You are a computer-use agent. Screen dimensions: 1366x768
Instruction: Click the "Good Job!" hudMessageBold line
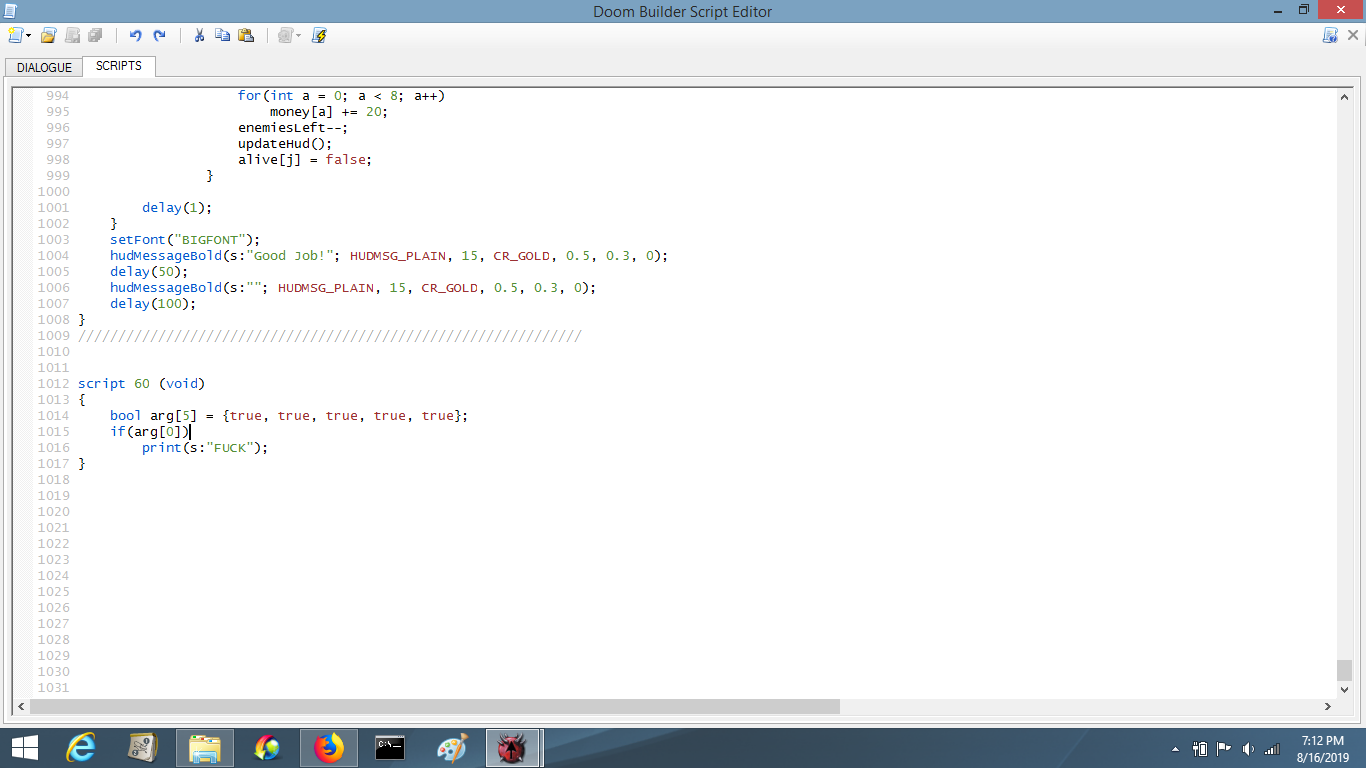(x=389, y=256)
